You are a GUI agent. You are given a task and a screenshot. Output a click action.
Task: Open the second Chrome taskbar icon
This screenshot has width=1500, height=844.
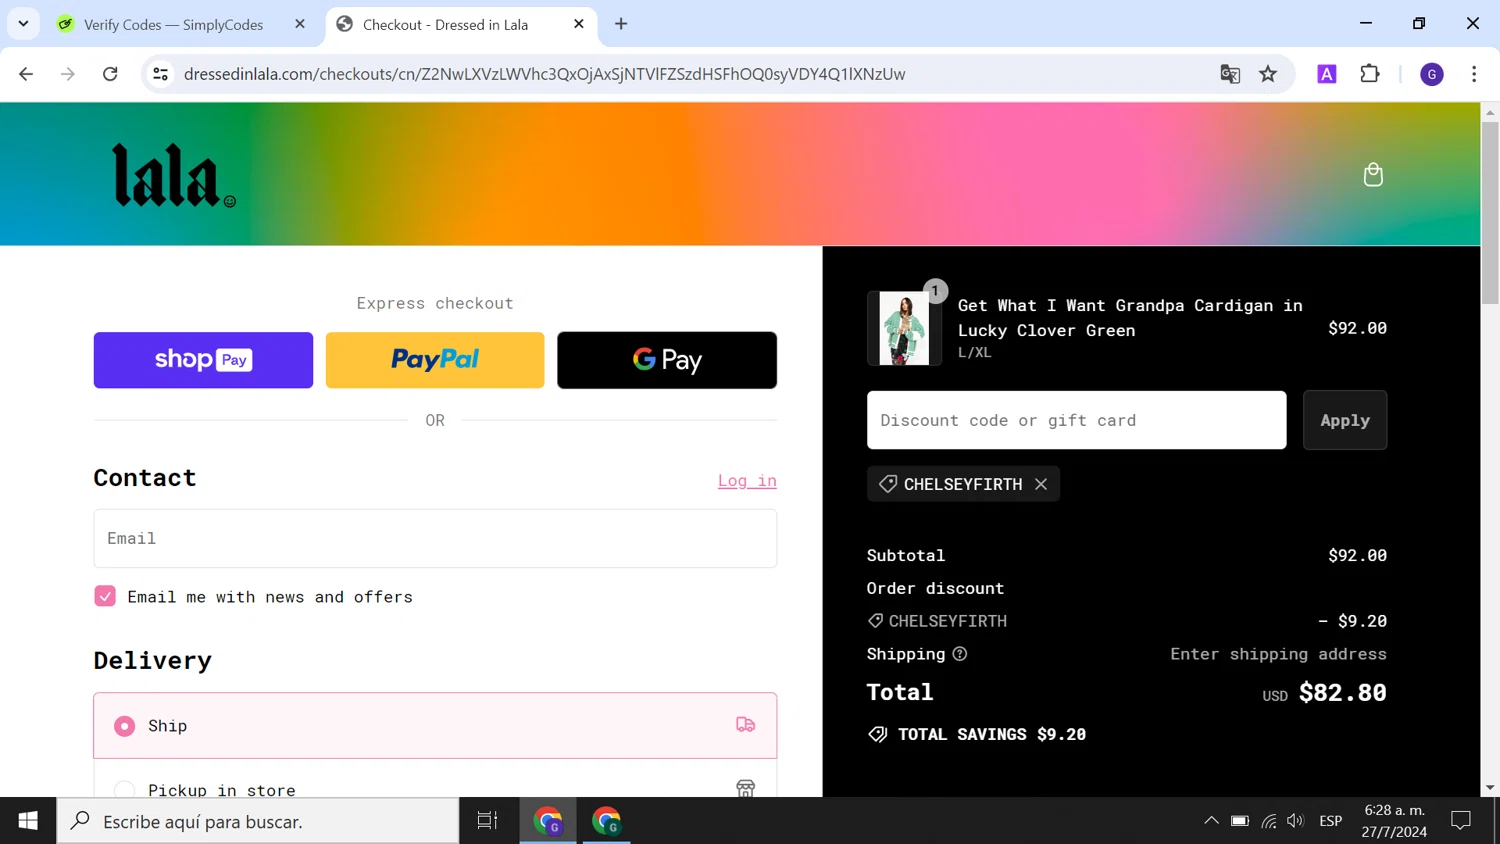[606, 821]
